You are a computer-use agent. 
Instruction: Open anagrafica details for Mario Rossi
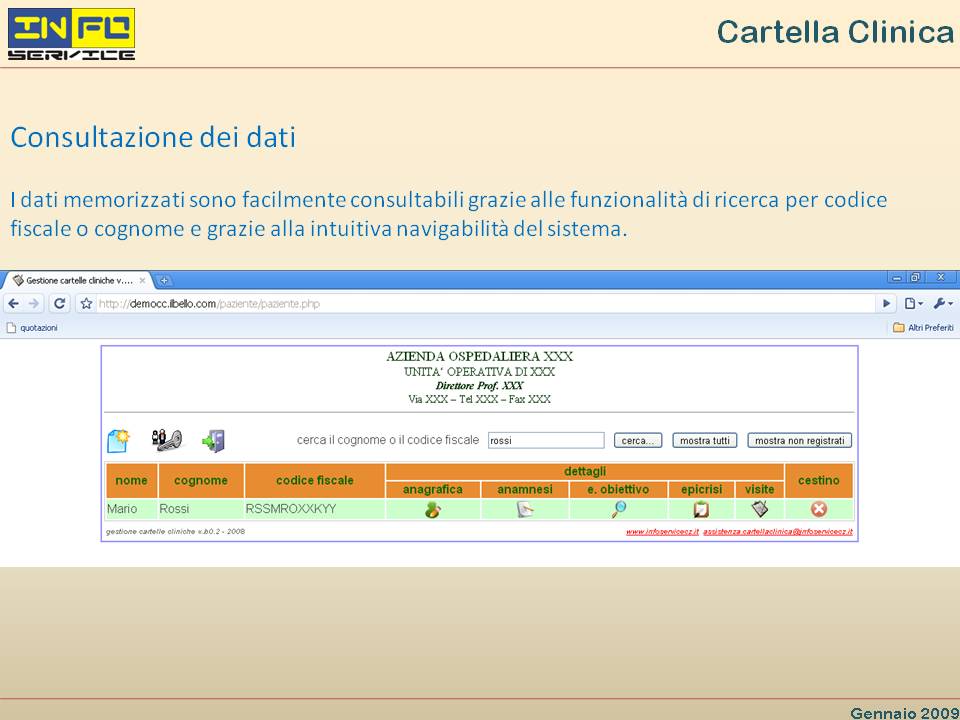tap(432, 510)
